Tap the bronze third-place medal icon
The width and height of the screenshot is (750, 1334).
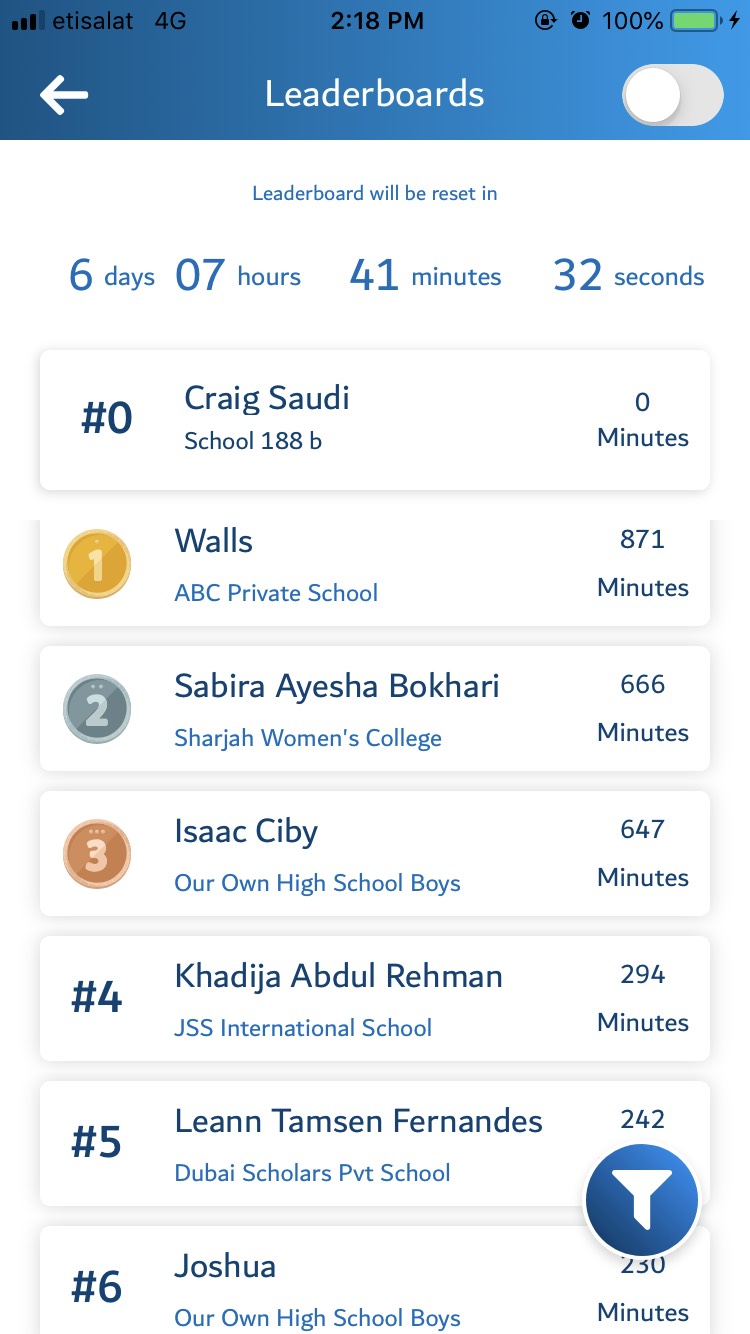(x=97, y=854)
